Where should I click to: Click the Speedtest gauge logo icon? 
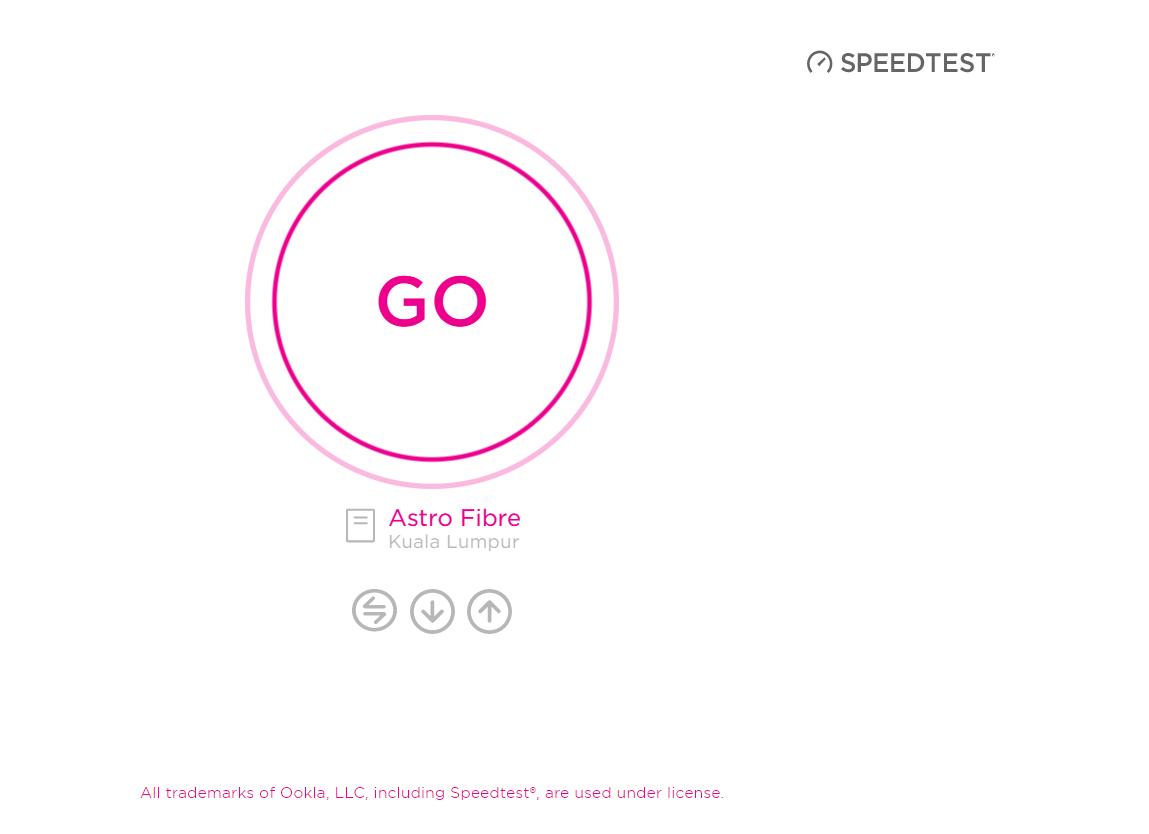coord(819,63)
